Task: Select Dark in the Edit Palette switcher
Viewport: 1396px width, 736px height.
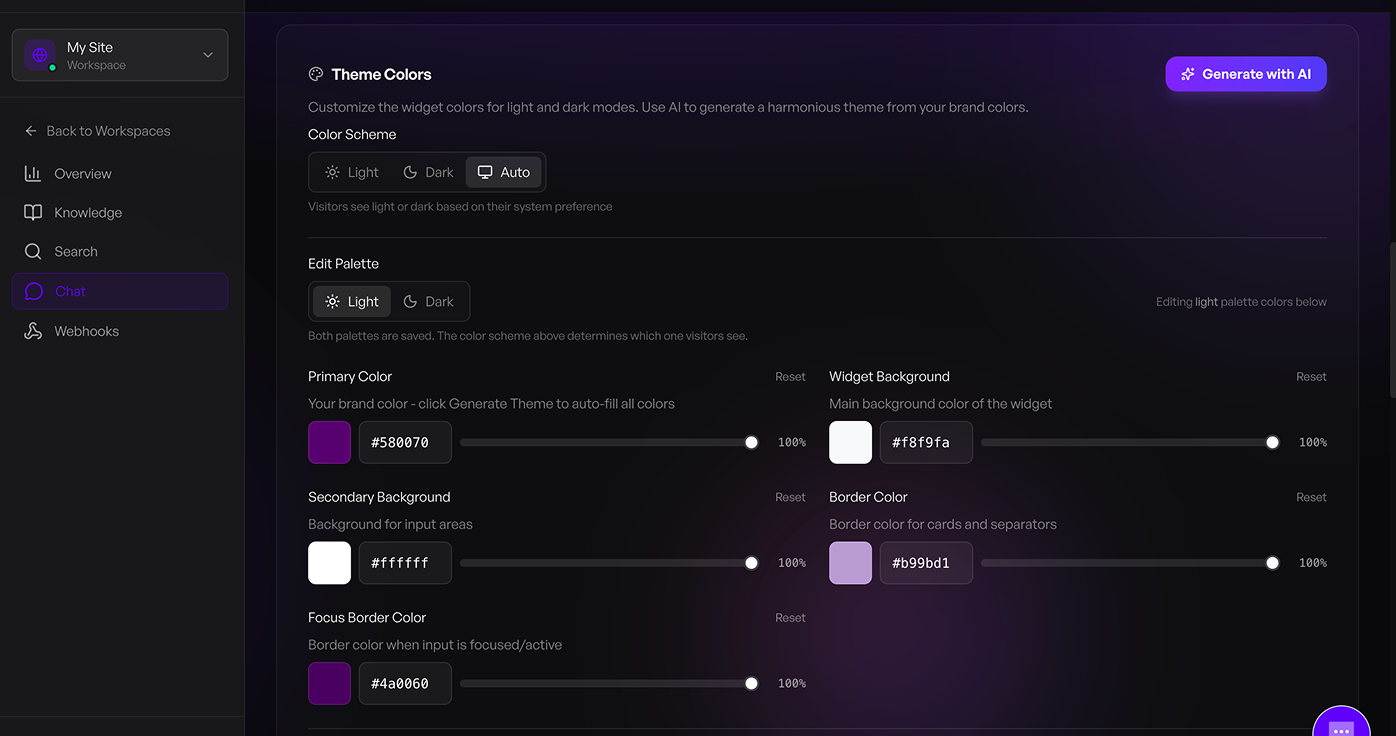Action: coord(430,301)
